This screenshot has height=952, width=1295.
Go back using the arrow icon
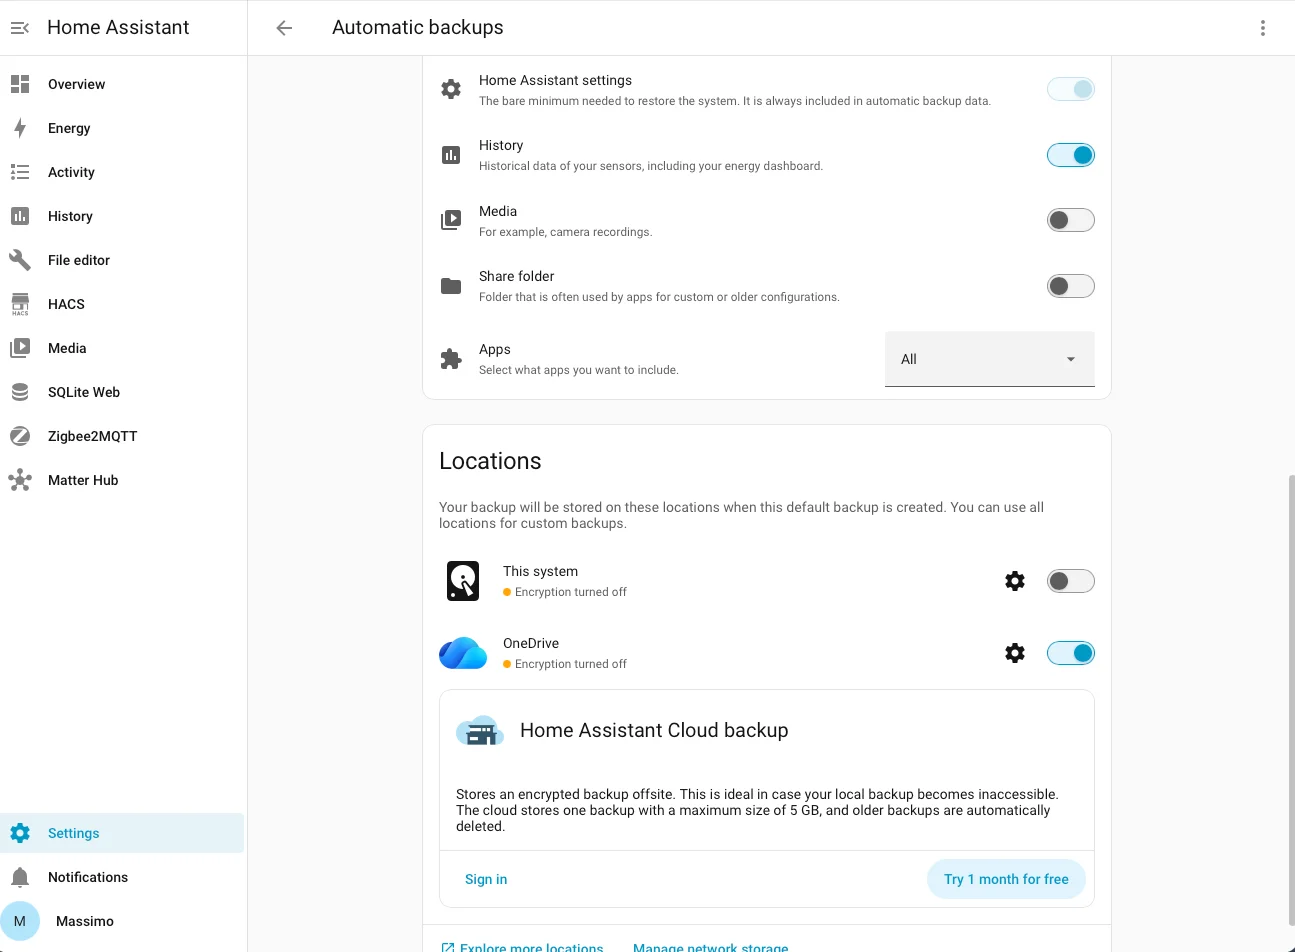pyautogui.click(x=284, y=28)
